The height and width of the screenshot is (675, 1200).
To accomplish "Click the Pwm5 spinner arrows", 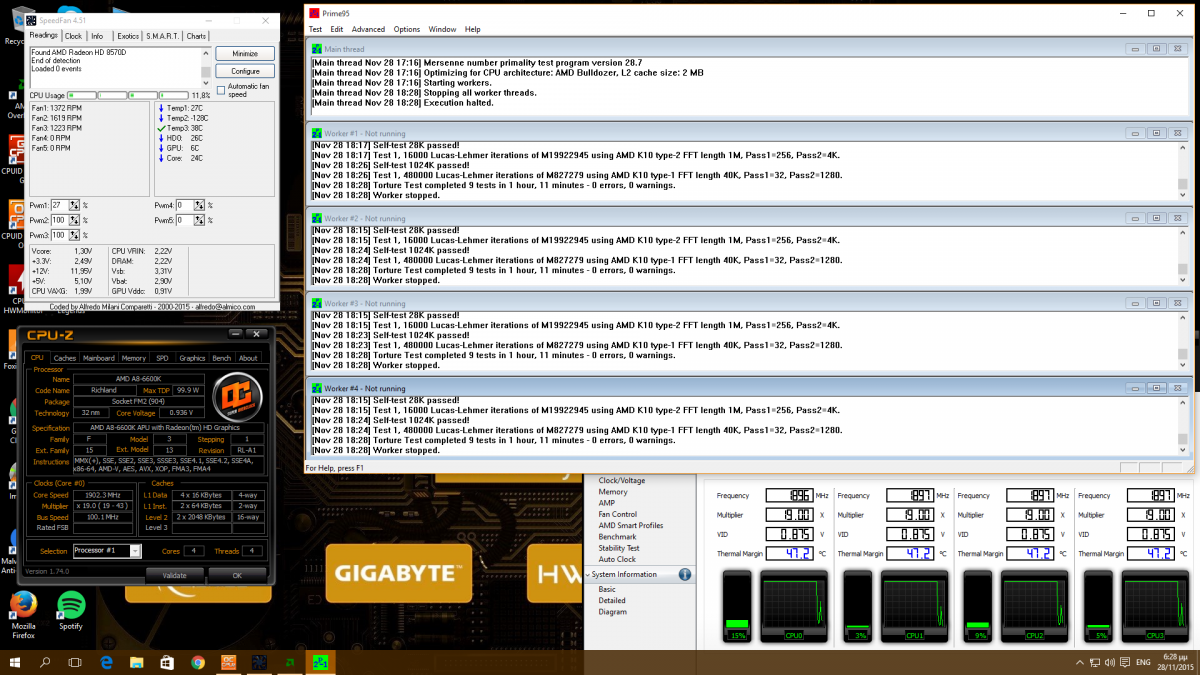I will (x=201, y=220).
